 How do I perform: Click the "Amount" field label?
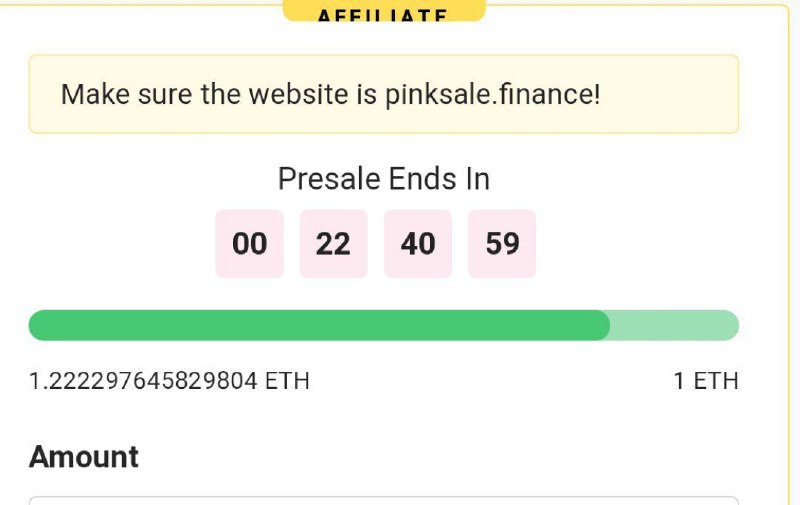pyautogui.click(x=84, y=457)
